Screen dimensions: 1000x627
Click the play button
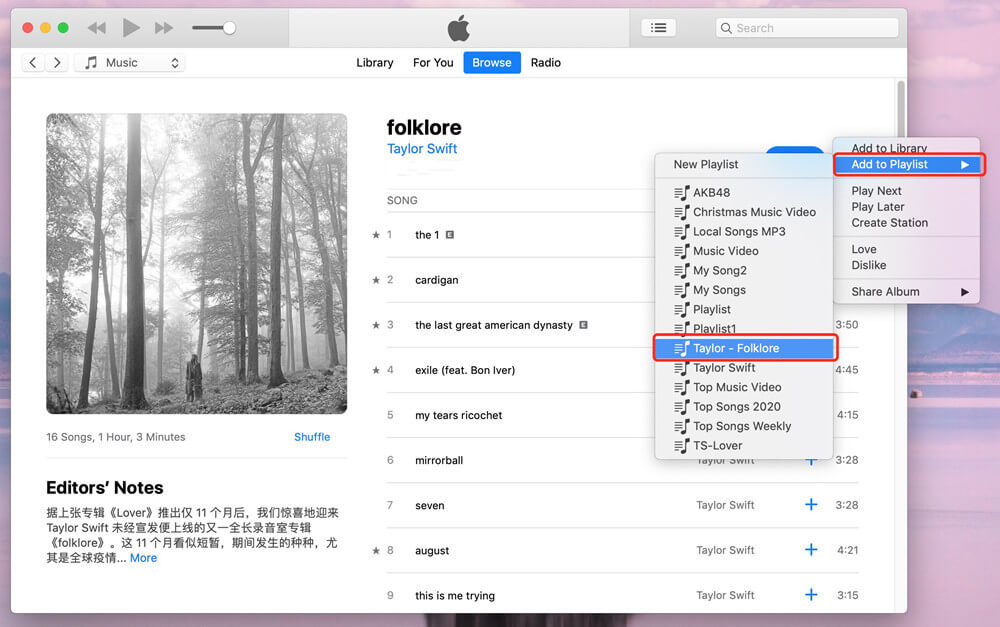(131, 27)
